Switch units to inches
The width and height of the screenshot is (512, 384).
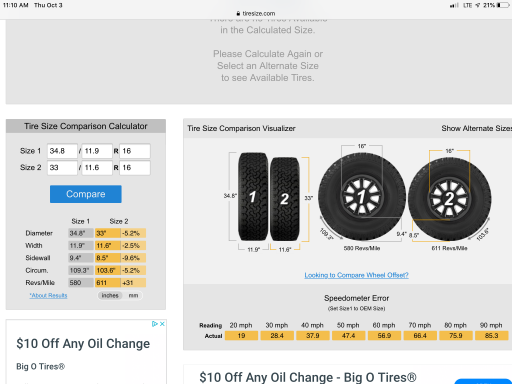110,295
